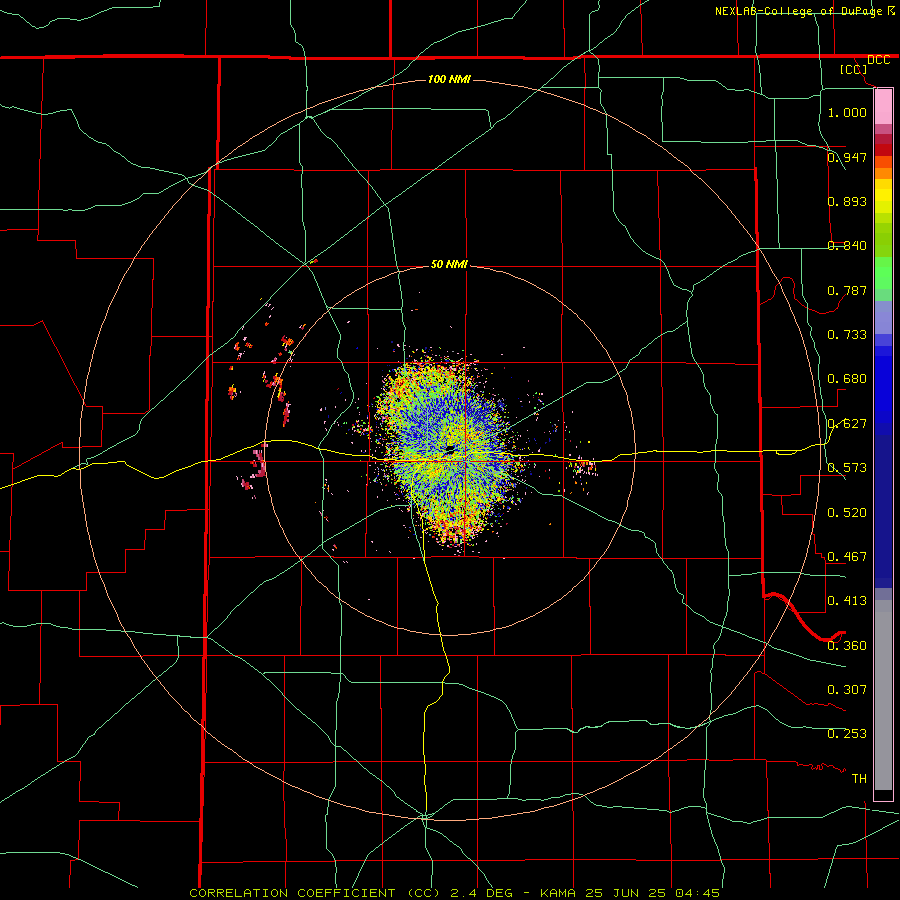Select the 100 NMI range ring label
Viewport: 900px width, 900px height.
click(449, 79)
